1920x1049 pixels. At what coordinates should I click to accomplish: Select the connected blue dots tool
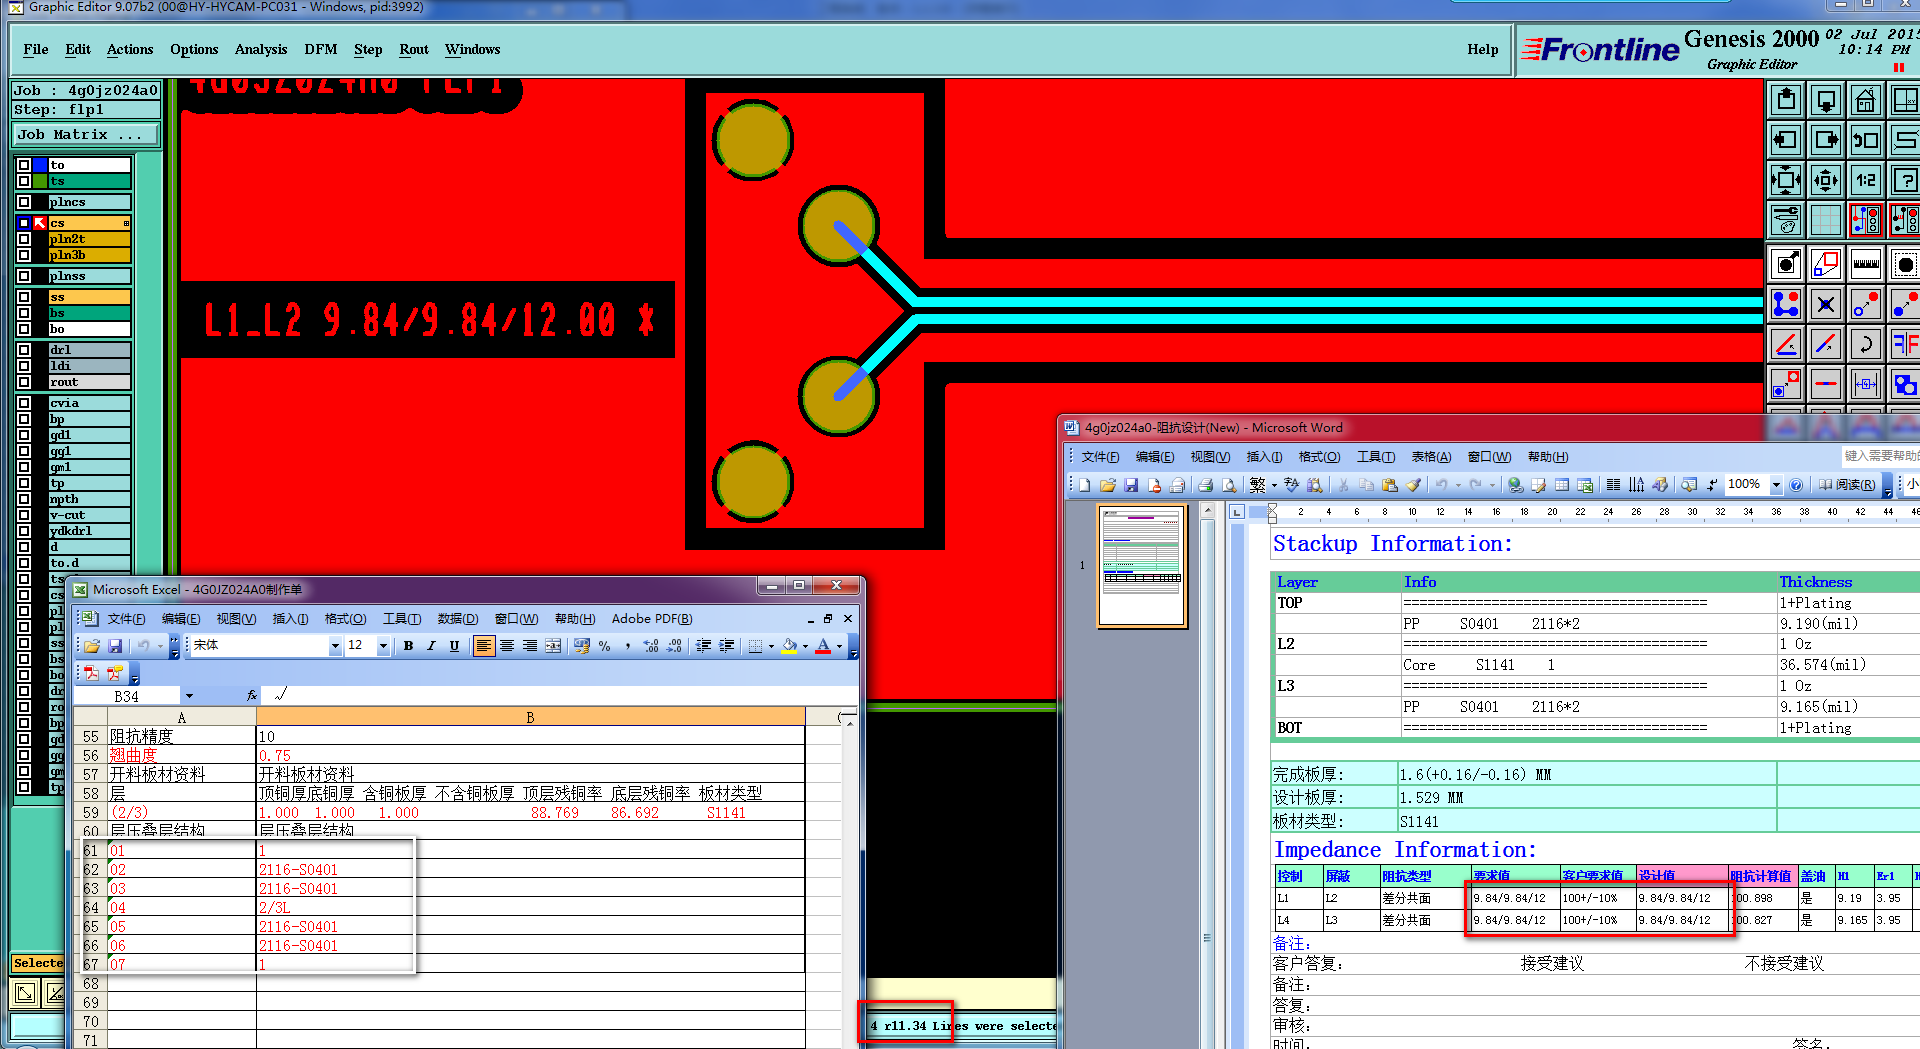[1785, 304]
